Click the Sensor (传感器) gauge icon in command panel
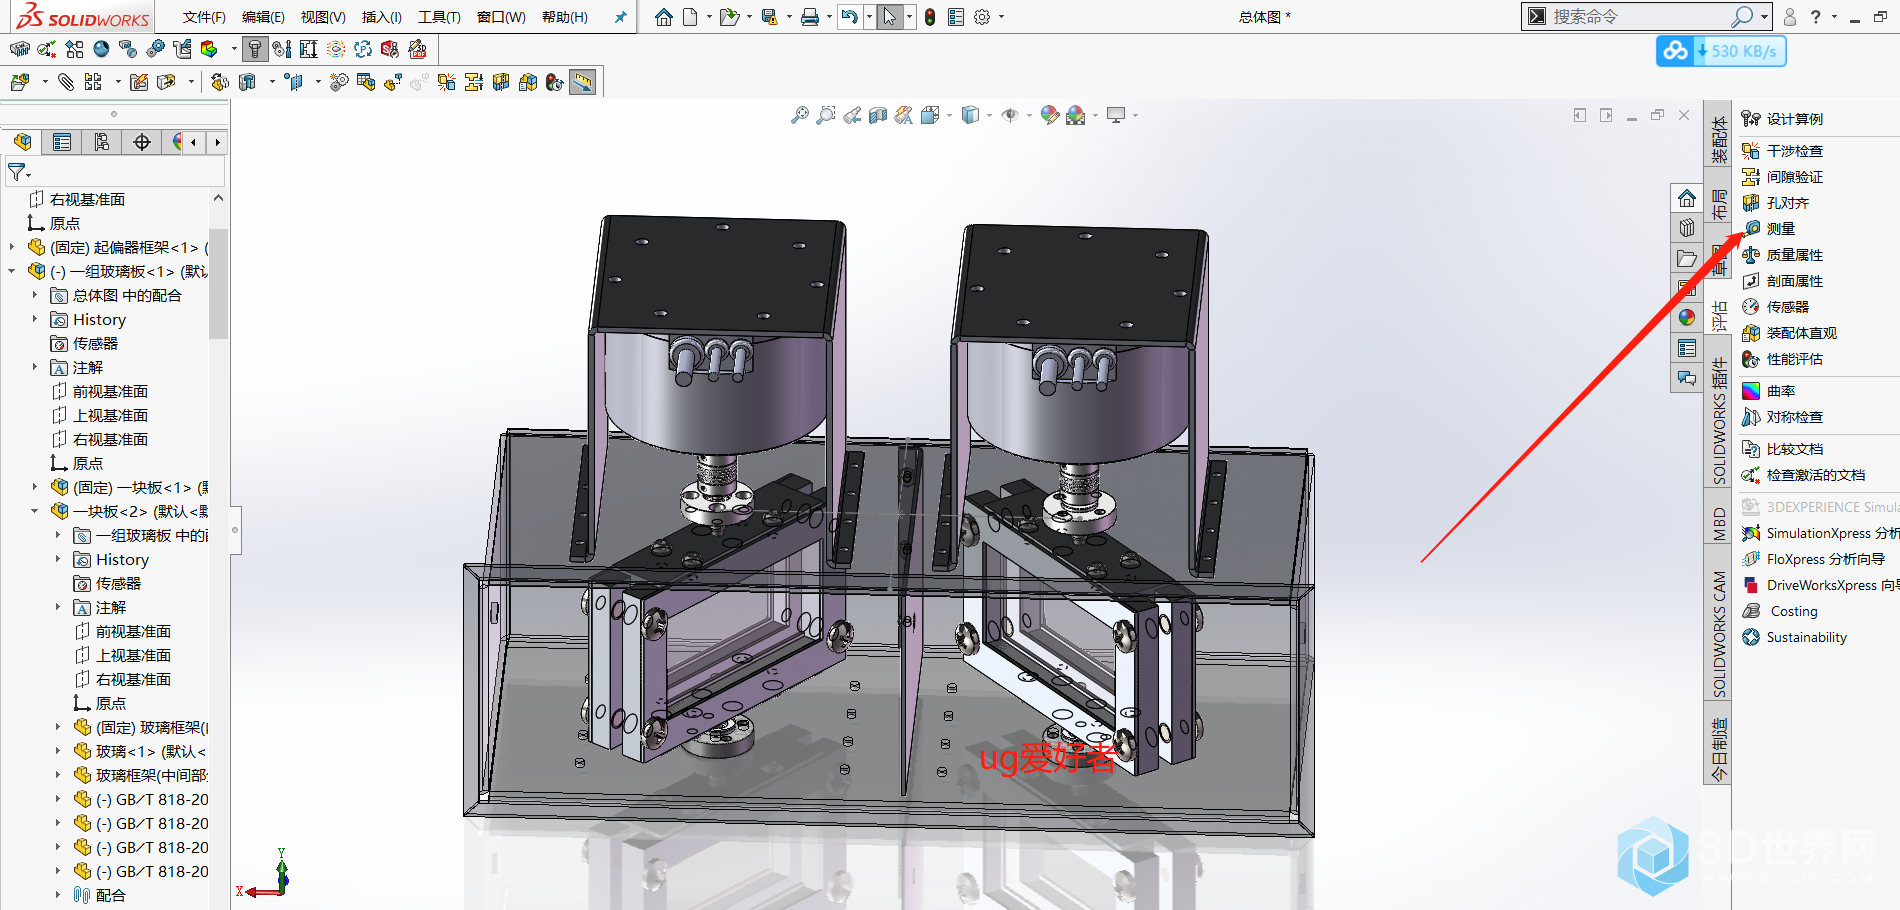The width and height of the screenshot is (1900, 910). pos(1751,307)
